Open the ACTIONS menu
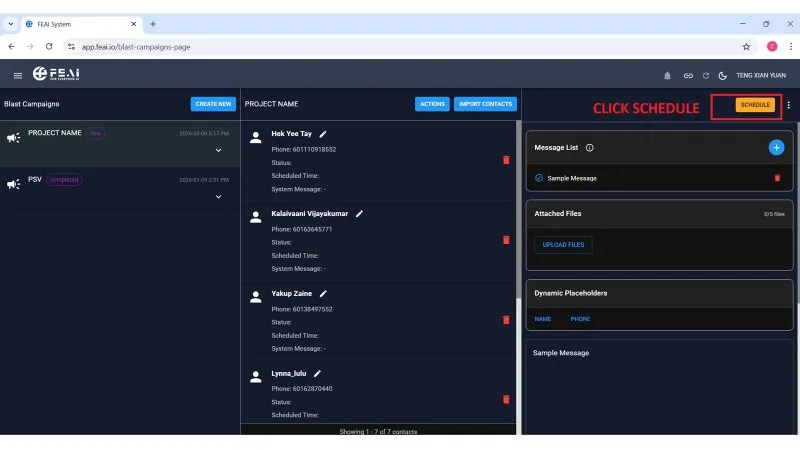Screen dimensions: 800x450 (x=432, y=104)
